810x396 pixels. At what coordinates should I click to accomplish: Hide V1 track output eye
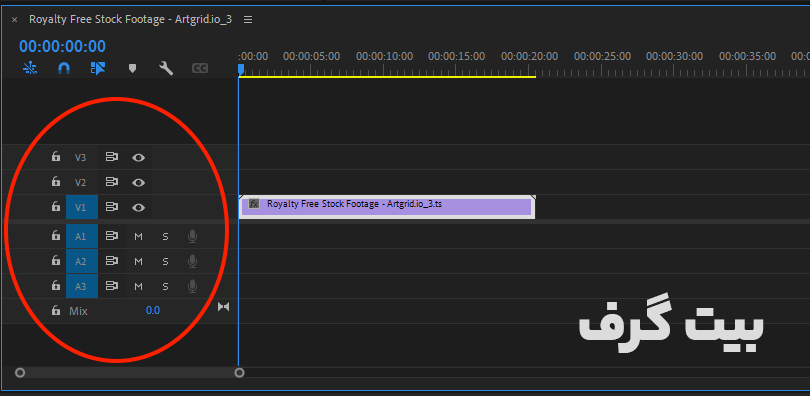[x=138, y=208]
